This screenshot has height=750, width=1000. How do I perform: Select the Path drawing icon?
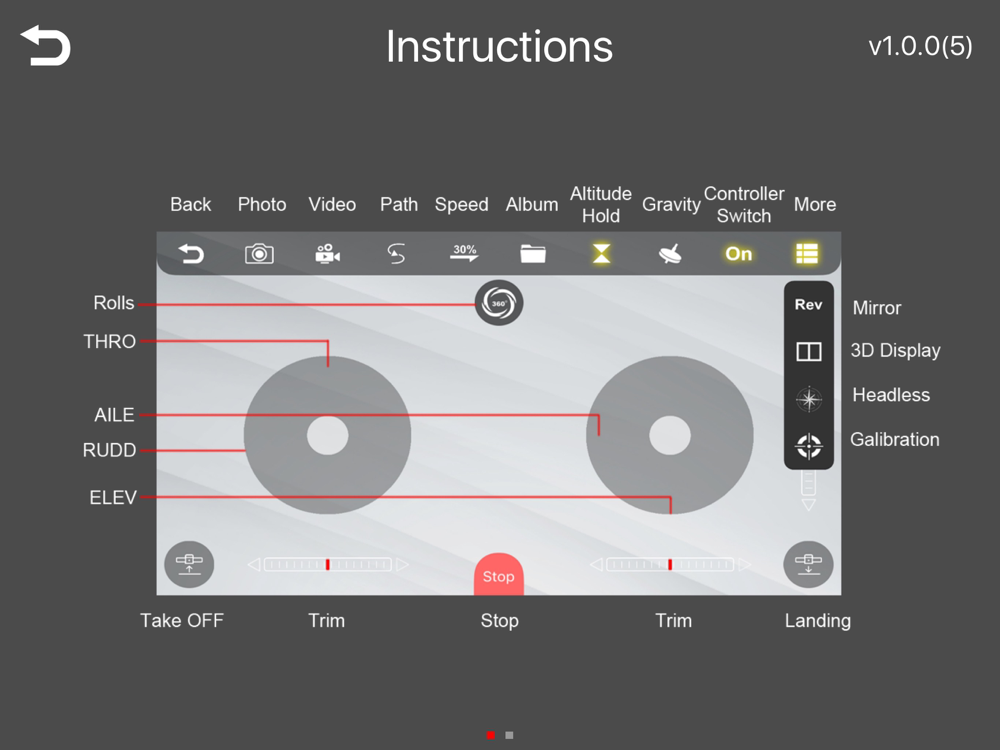pos(396,254)
